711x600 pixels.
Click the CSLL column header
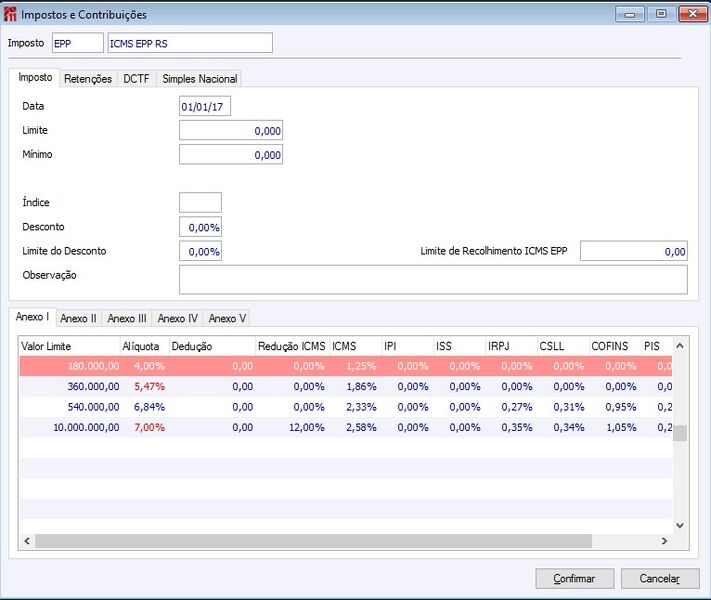564,346
